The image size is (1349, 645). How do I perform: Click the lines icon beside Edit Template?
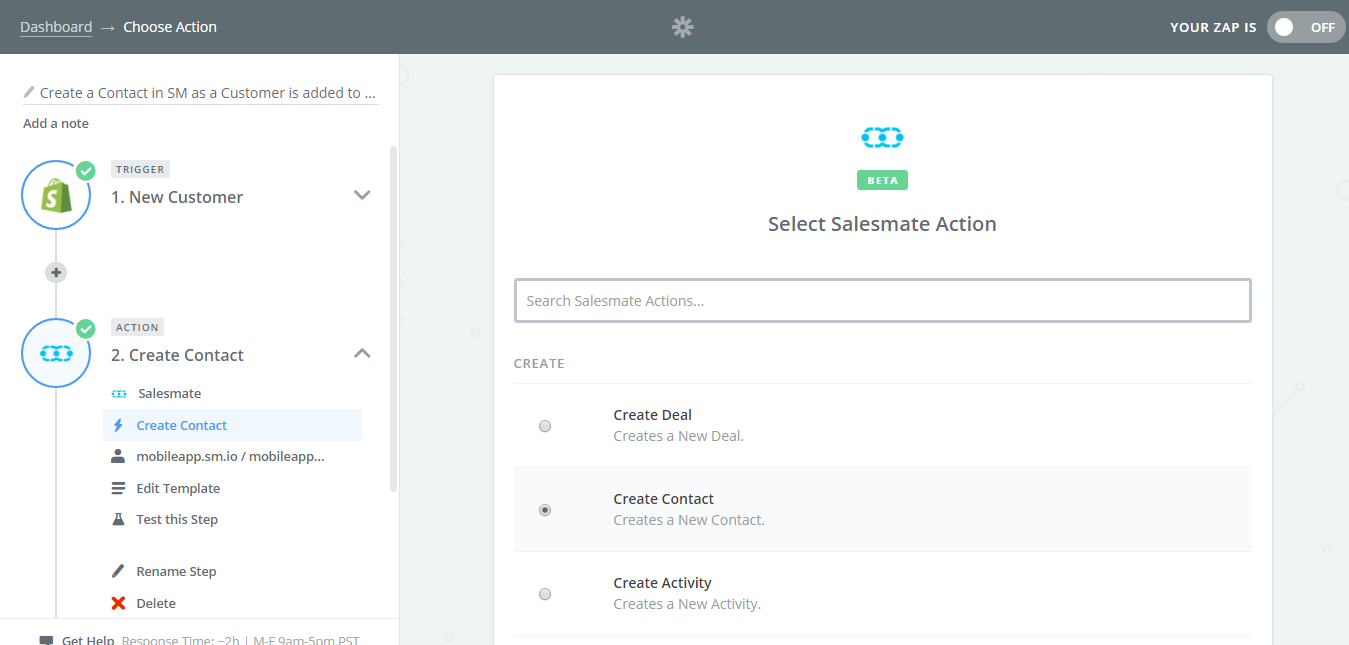click(118, 488)
